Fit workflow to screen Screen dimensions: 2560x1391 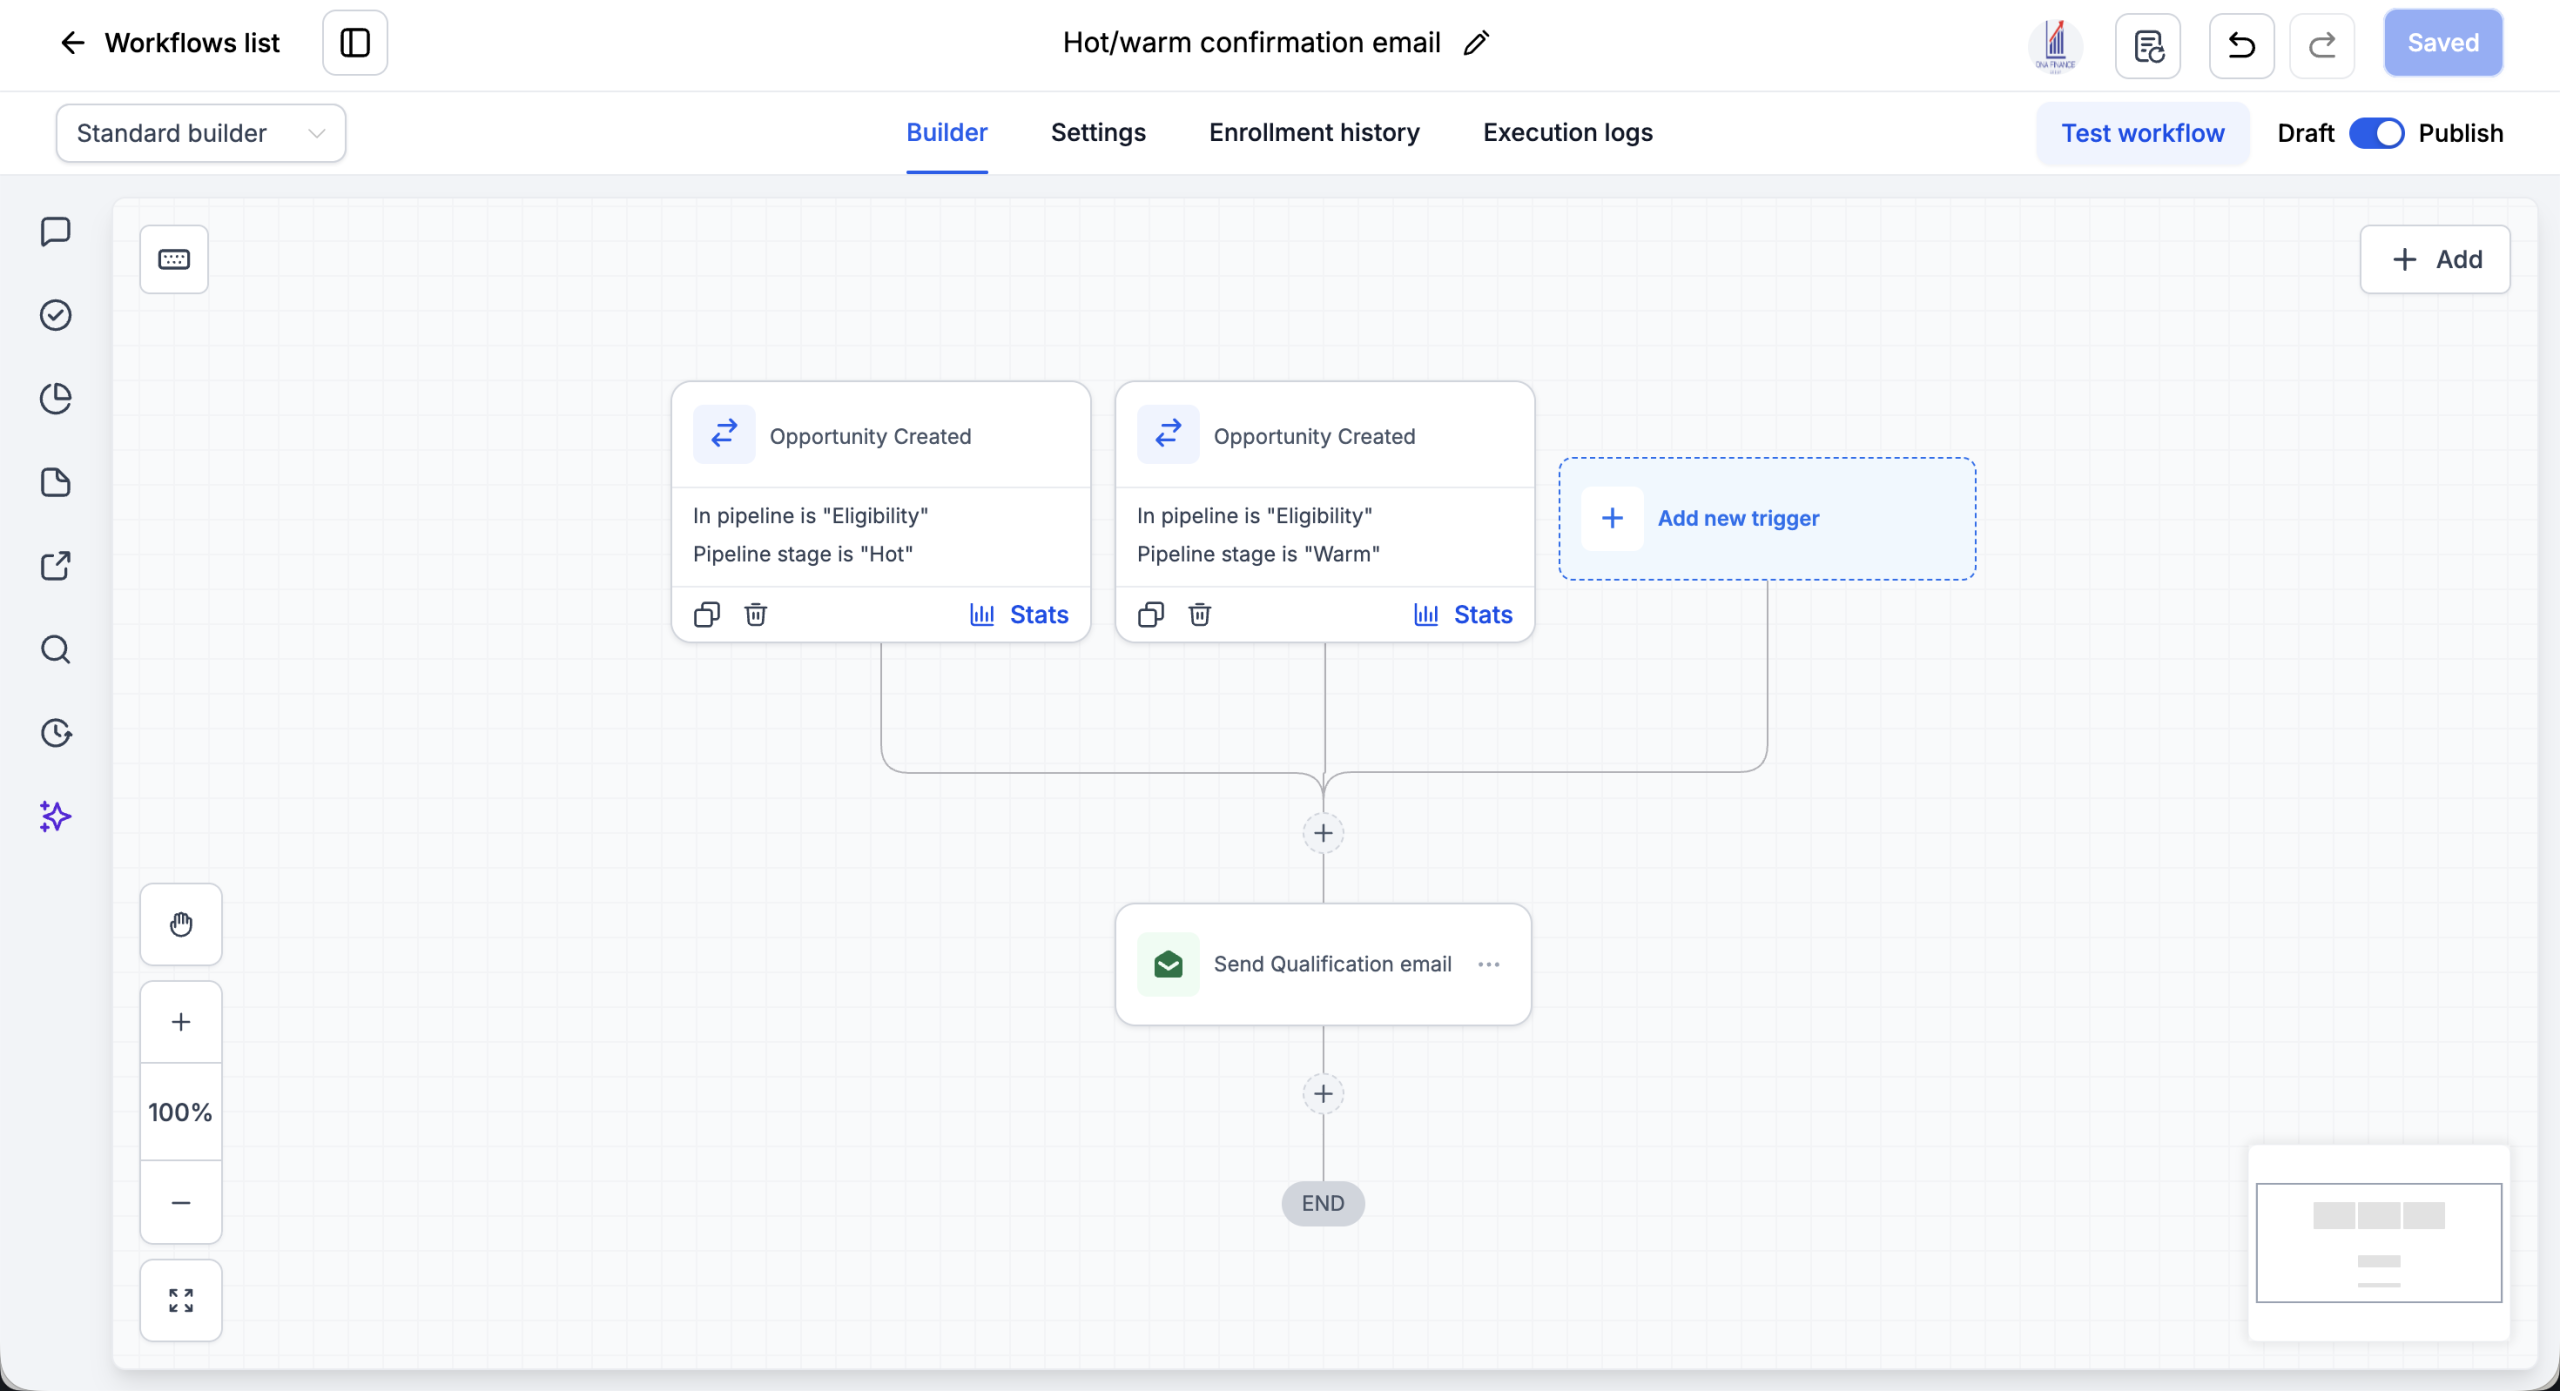point(181,1300)
